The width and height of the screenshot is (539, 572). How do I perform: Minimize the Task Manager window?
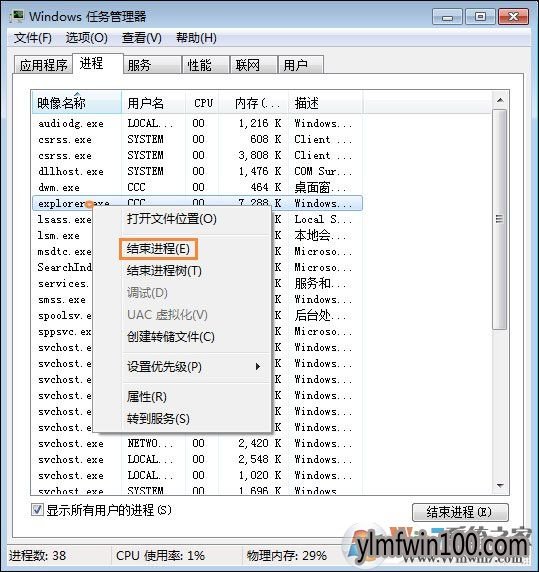[x=447, y=17]
